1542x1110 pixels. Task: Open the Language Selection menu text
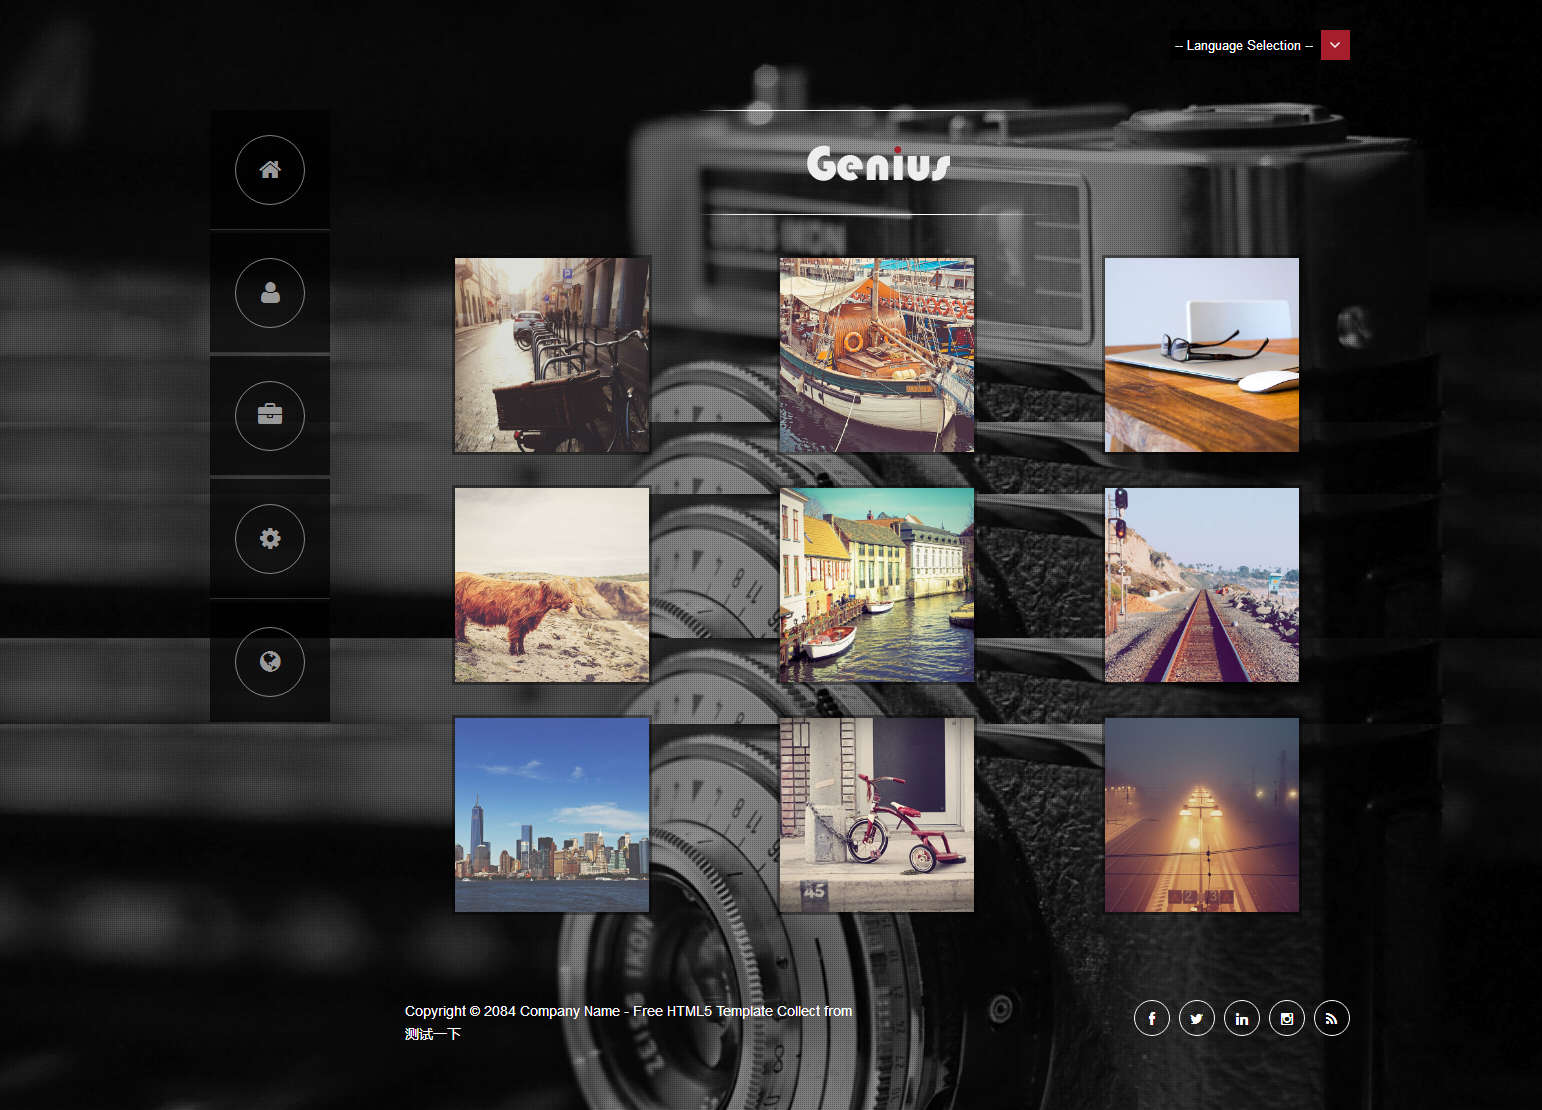pos(1243,46)
